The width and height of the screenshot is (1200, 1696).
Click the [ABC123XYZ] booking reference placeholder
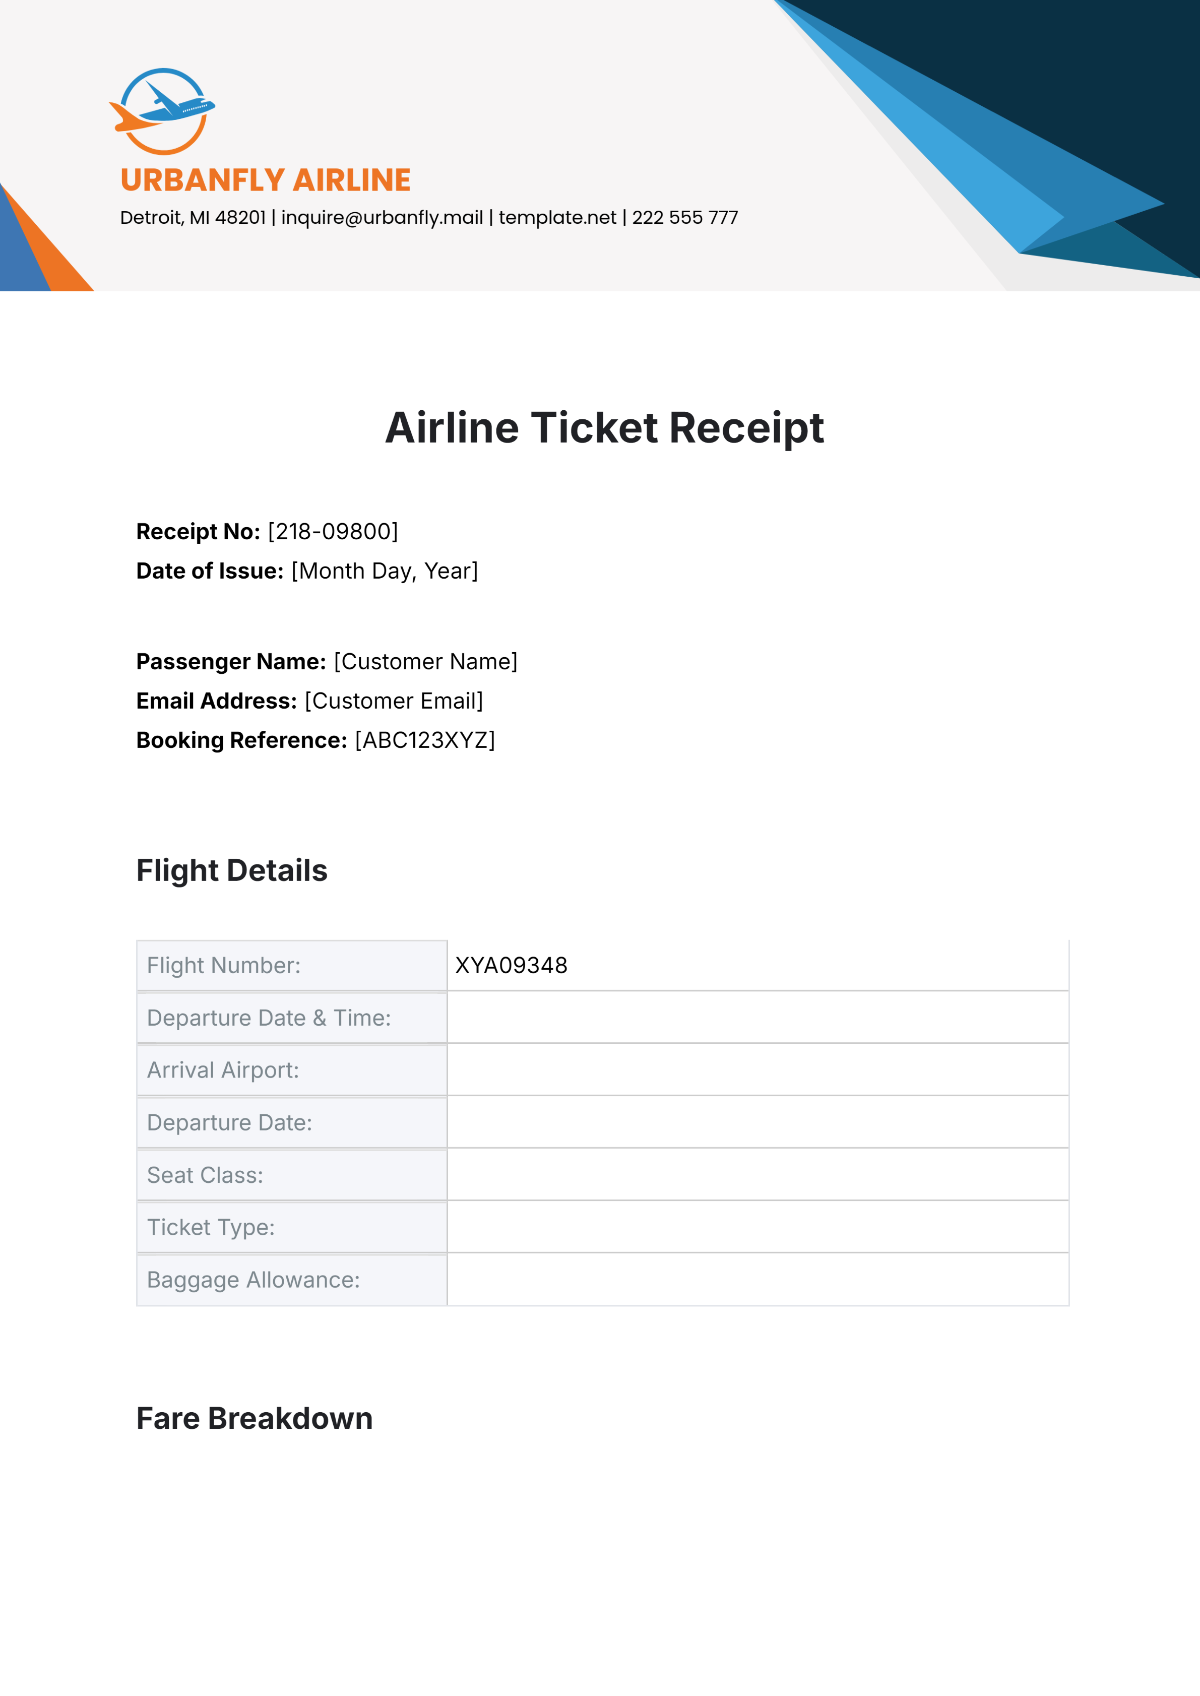click(425, 741)
